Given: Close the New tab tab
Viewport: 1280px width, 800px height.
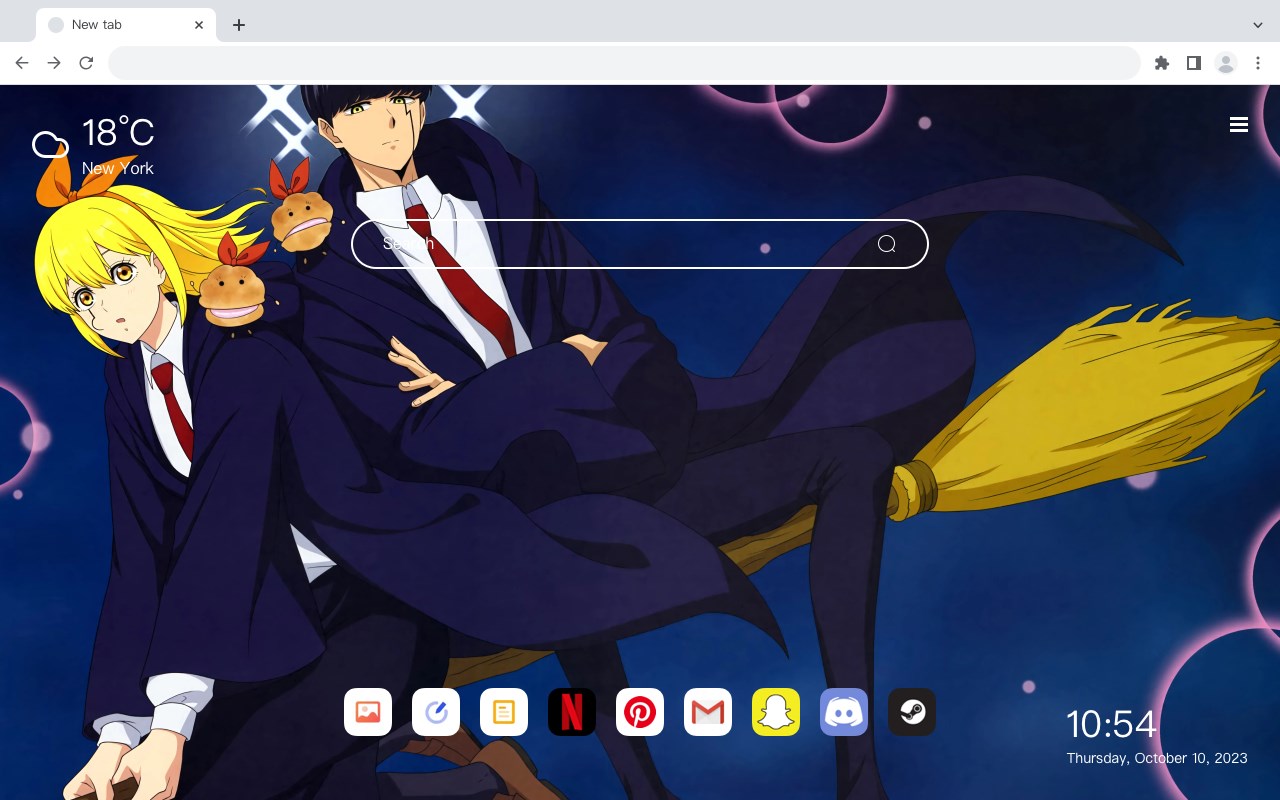Looking at the screenshot, I should tap(200, 25).
